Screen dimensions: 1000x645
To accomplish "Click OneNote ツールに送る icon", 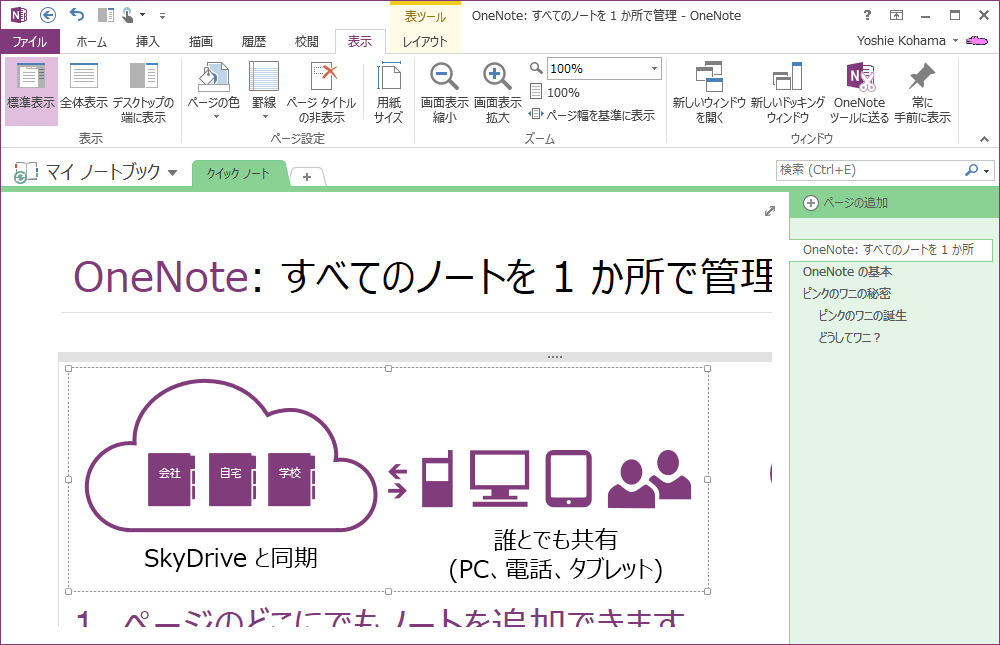I will [x=859, y=91].
